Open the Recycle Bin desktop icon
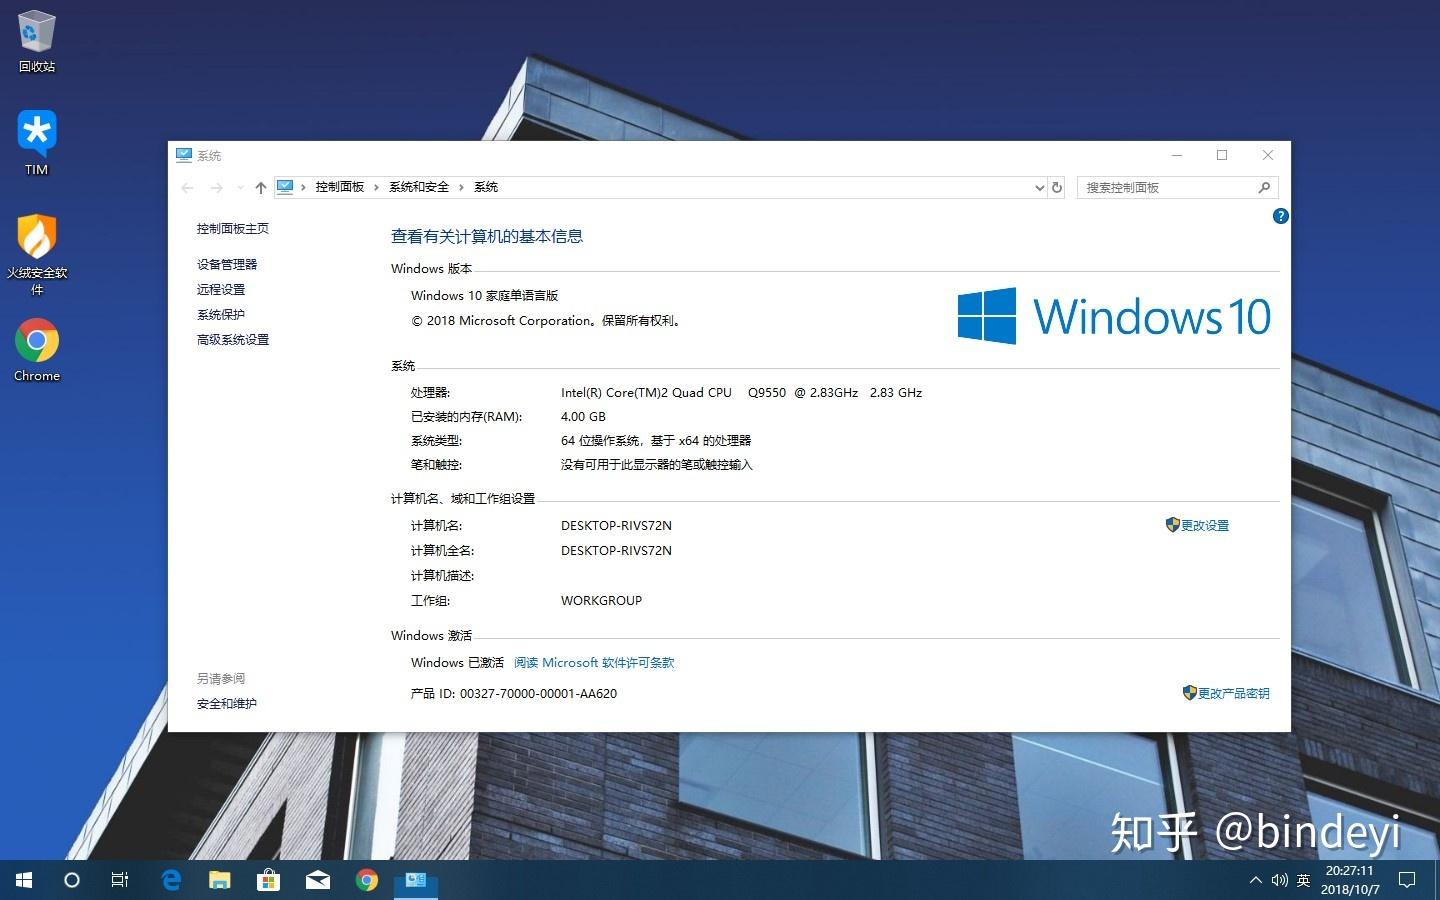1440x900 pixels. [36, 42]
